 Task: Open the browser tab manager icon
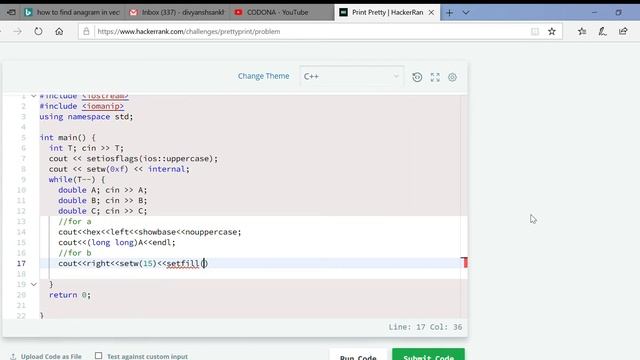click(x=11, y=12)
